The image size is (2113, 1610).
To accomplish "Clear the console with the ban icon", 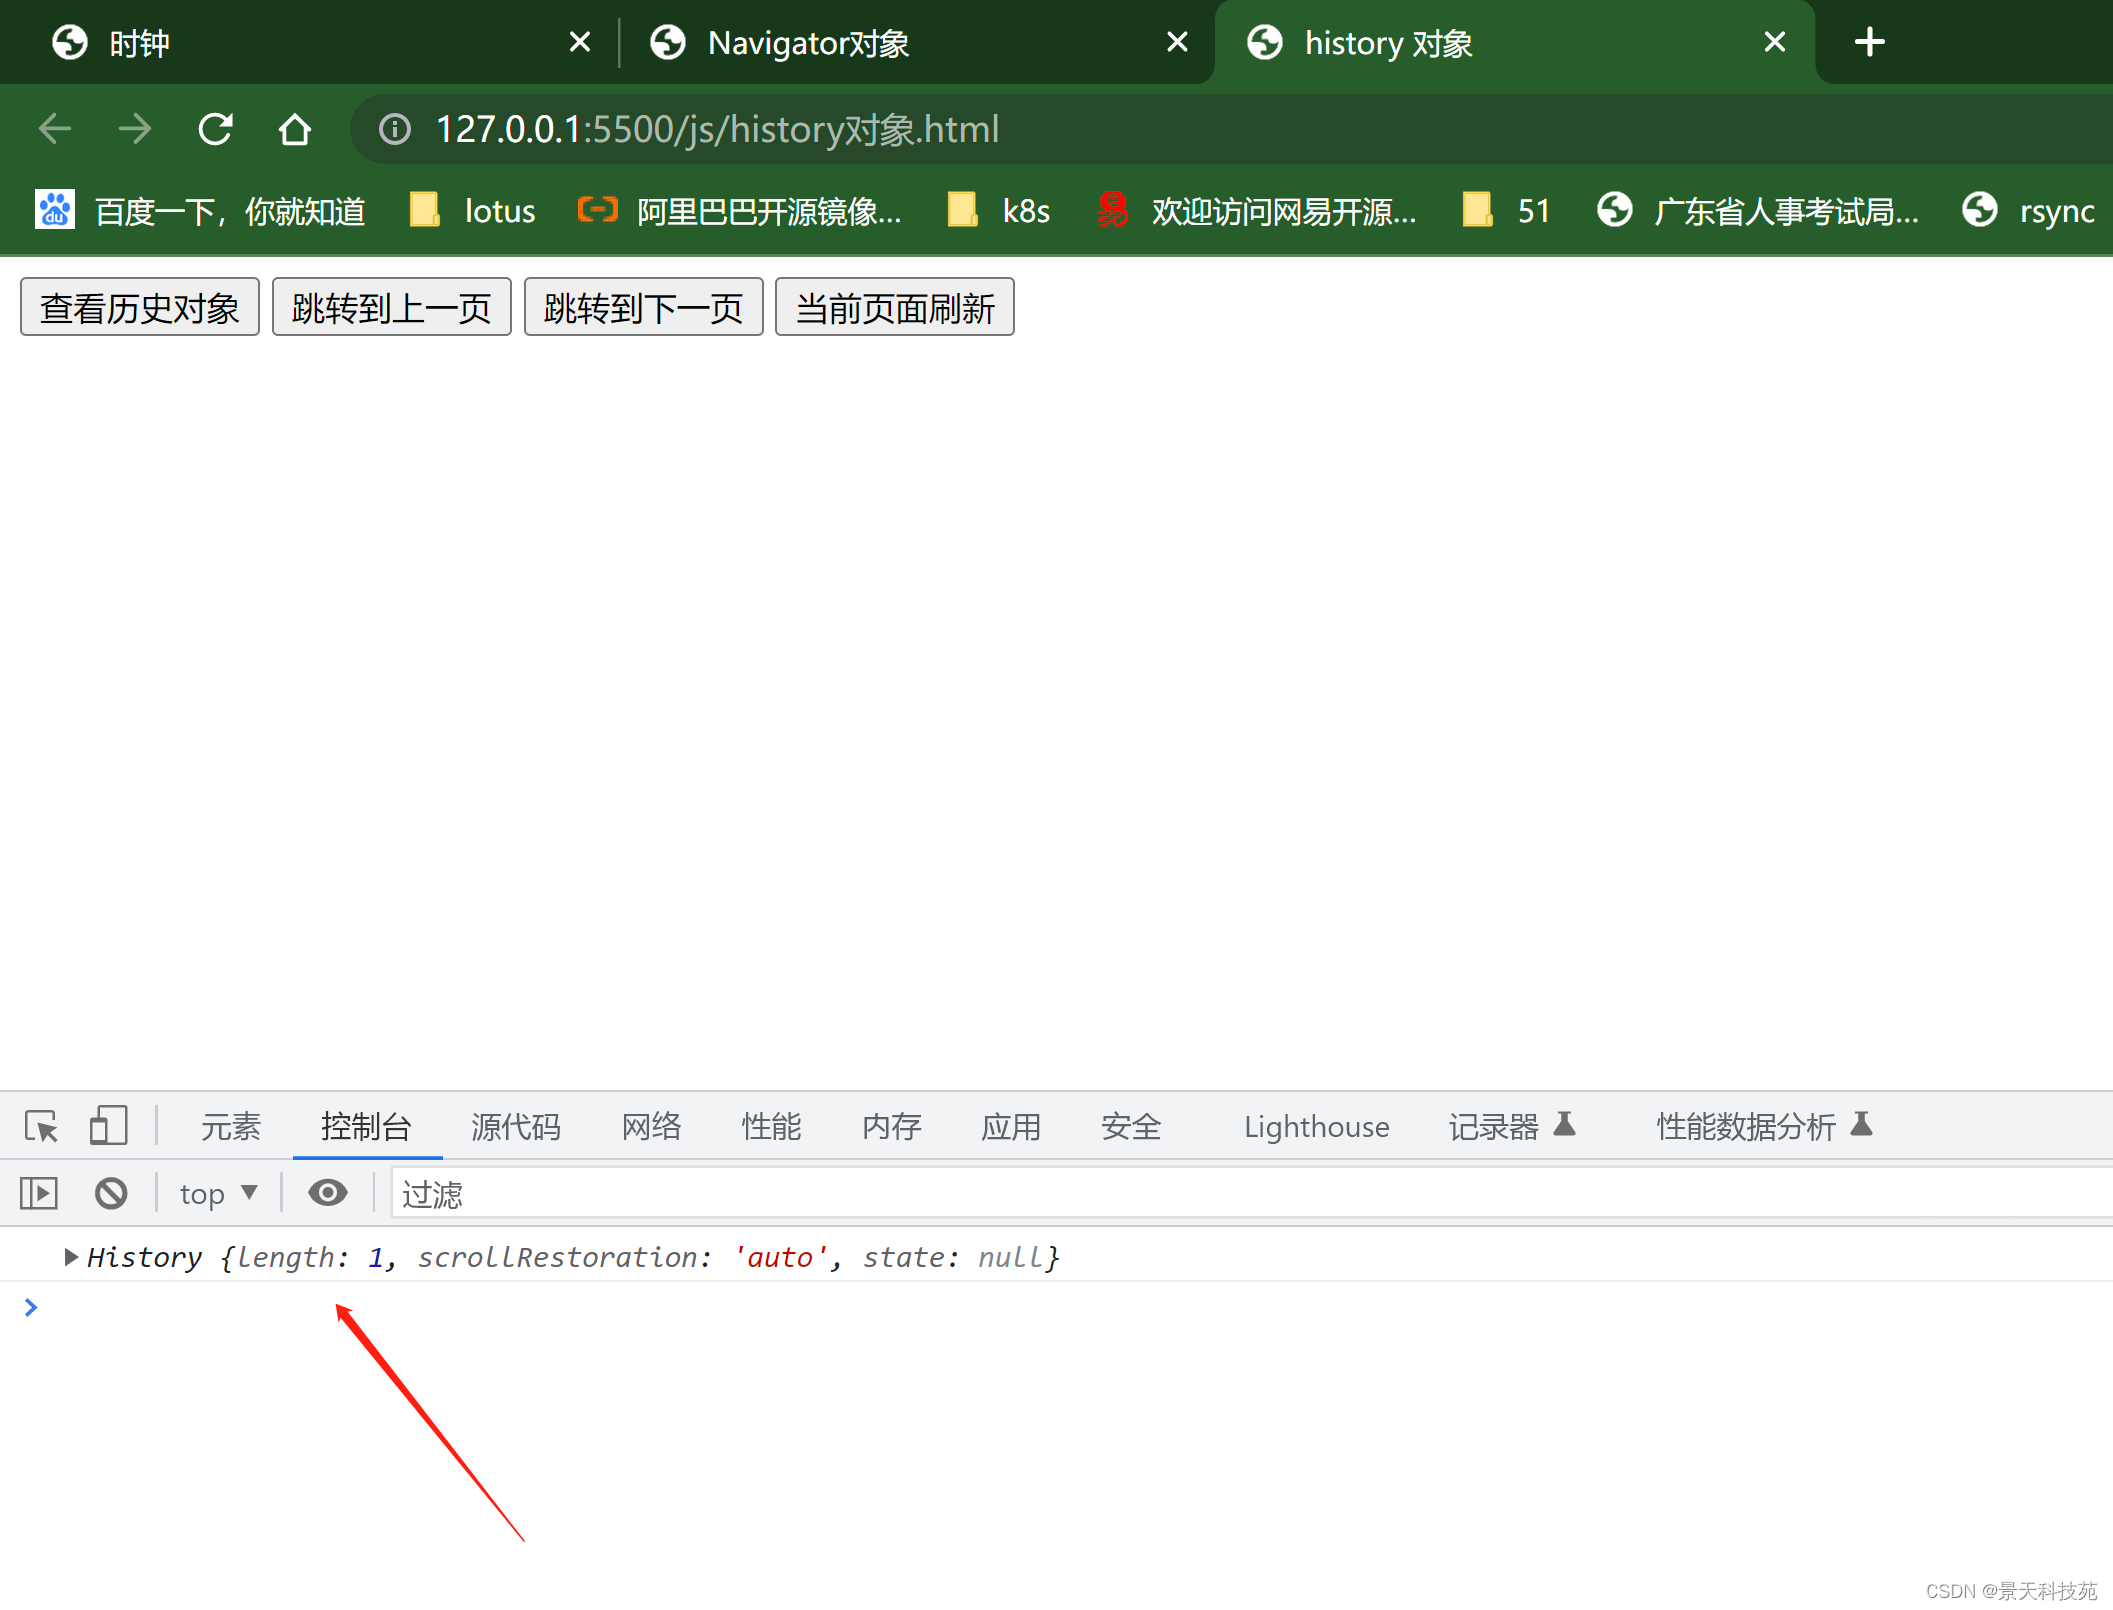I will [x=111, y=1193].
